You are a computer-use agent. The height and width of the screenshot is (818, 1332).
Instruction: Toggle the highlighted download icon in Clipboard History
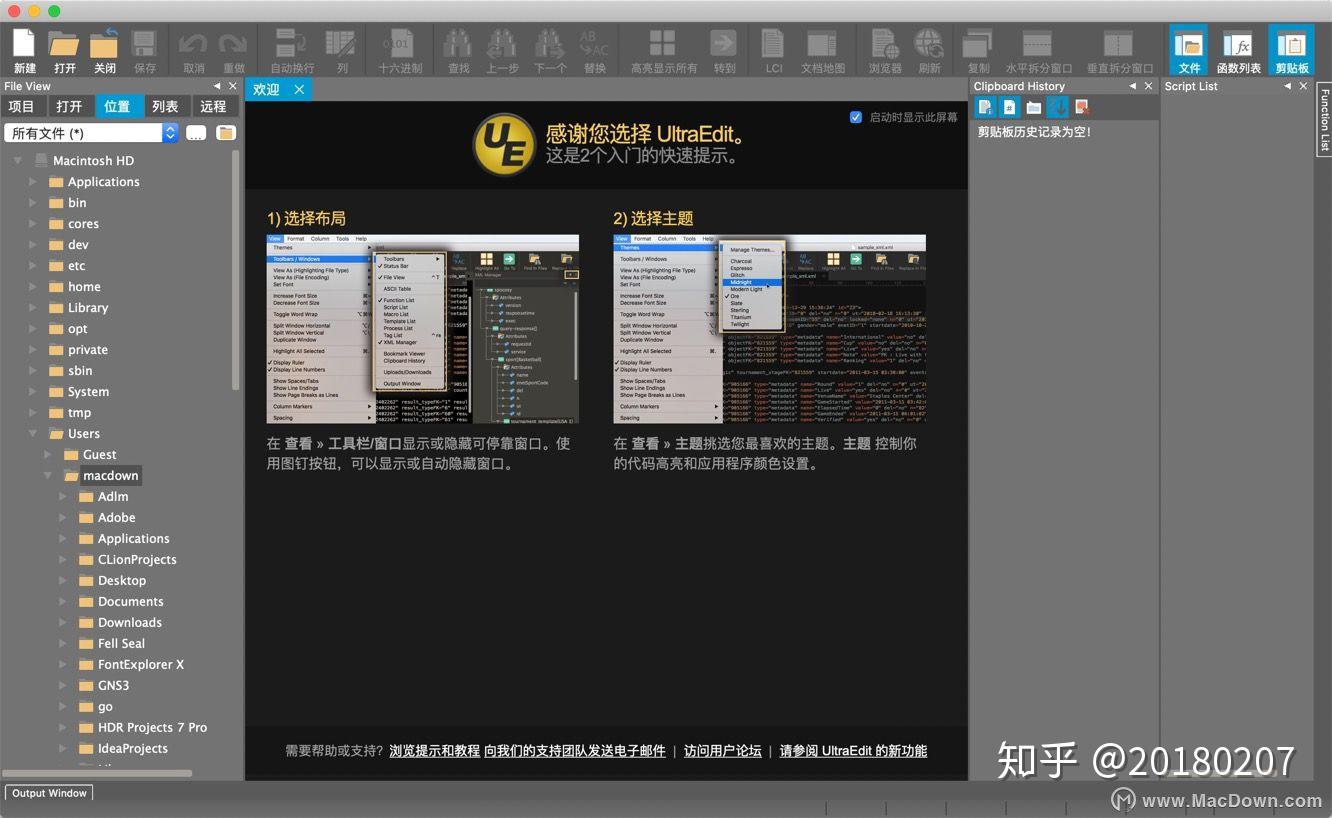pos(1058,107)
